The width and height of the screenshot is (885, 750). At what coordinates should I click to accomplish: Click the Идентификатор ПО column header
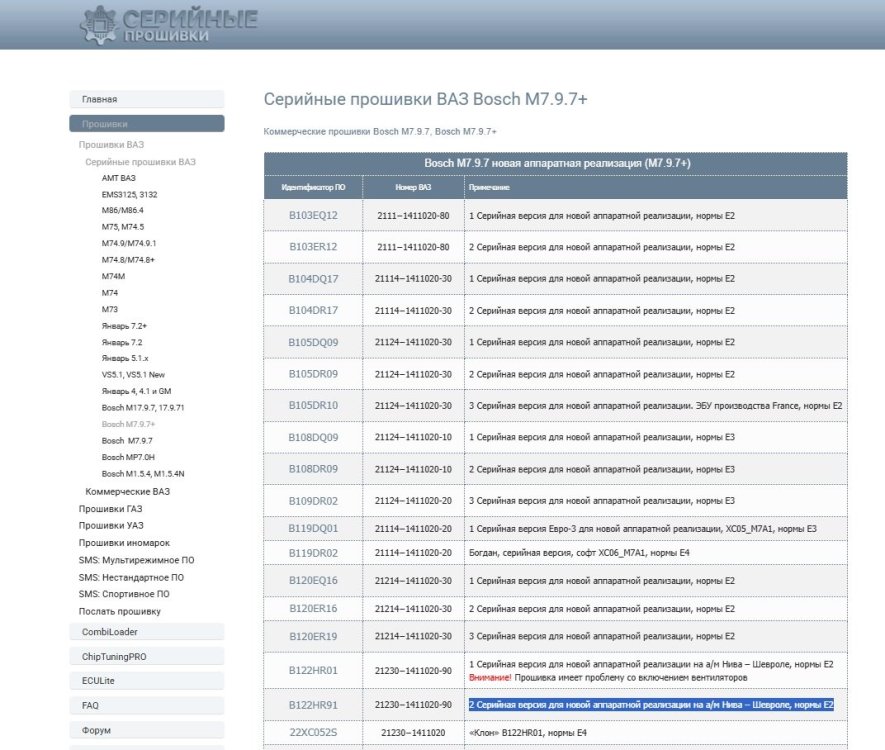click(313, 187)
